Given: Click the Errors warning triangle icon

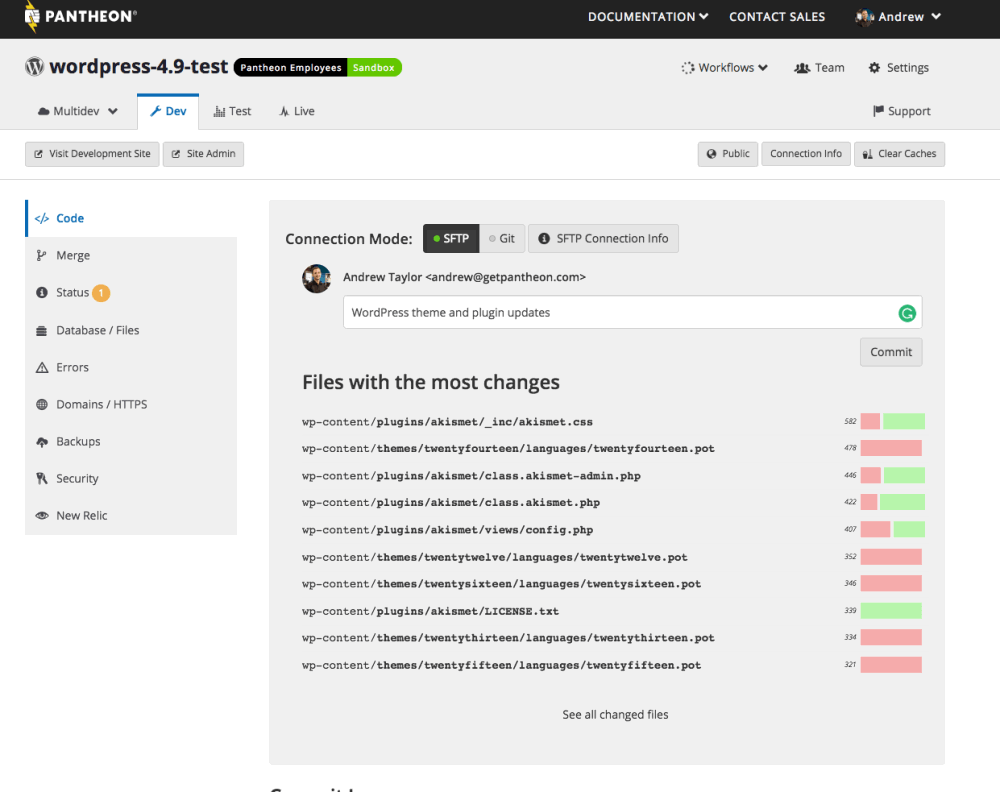Looking at the screenshot, I should click(42, 367).
